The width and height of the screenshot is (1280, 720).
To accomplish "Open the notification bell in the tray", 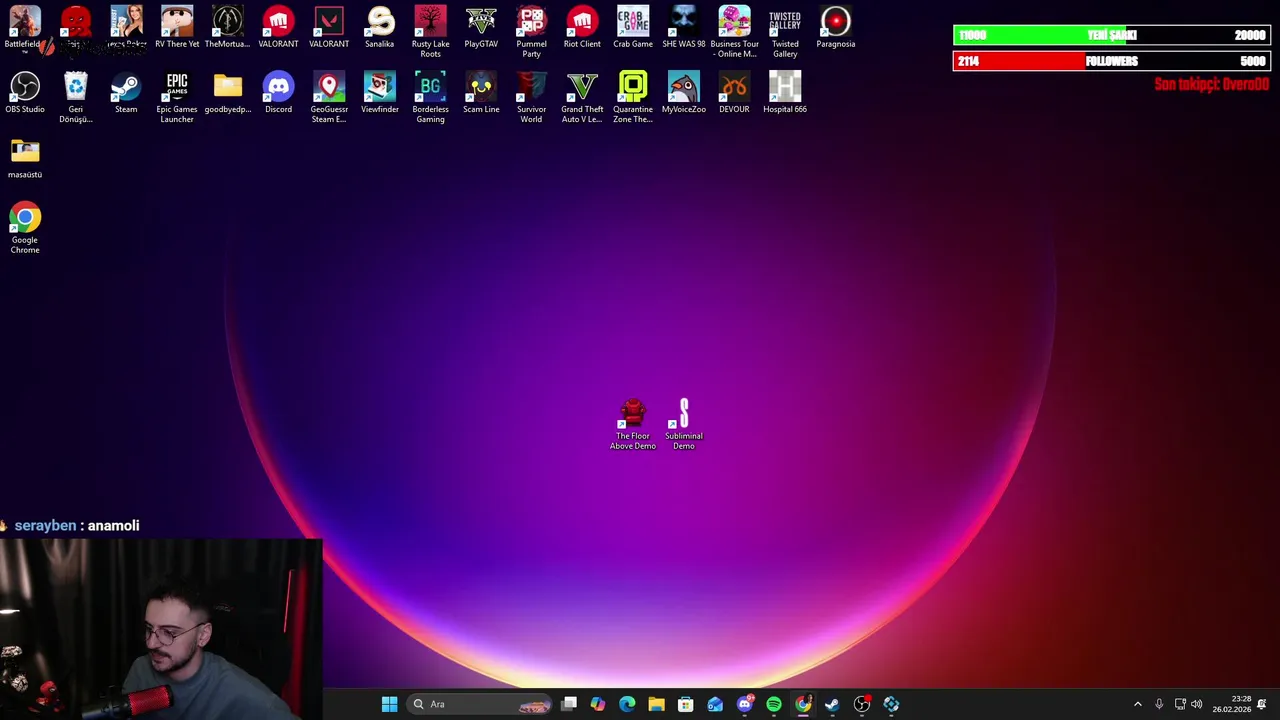I will click(1262, 704).
